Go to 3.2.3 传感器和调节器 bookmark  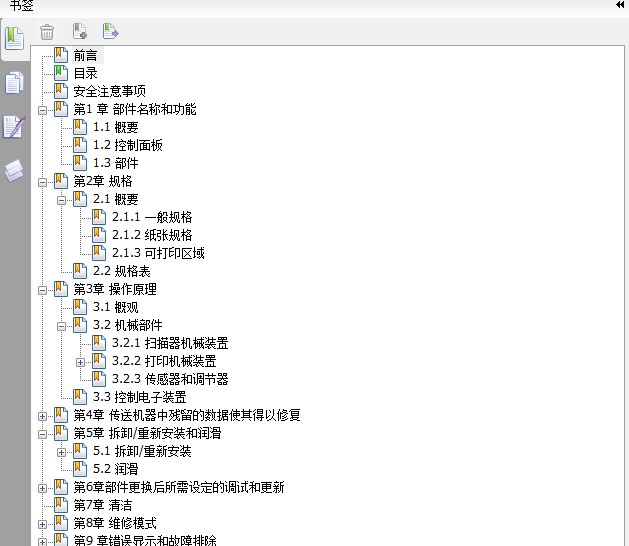tap(170, 379)
